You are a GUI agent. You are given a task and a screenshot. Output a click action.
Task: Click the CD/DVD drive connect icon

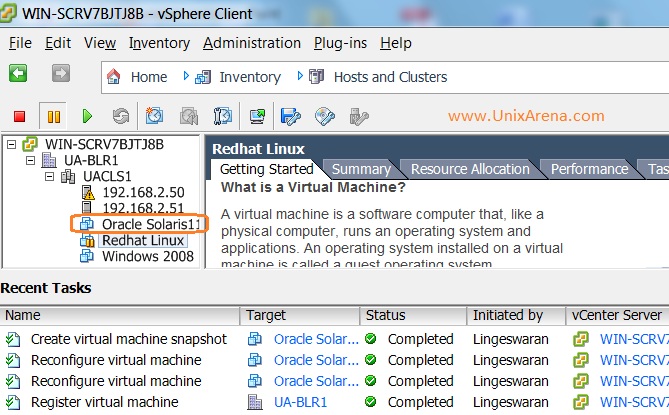click(x=325, y=116)
